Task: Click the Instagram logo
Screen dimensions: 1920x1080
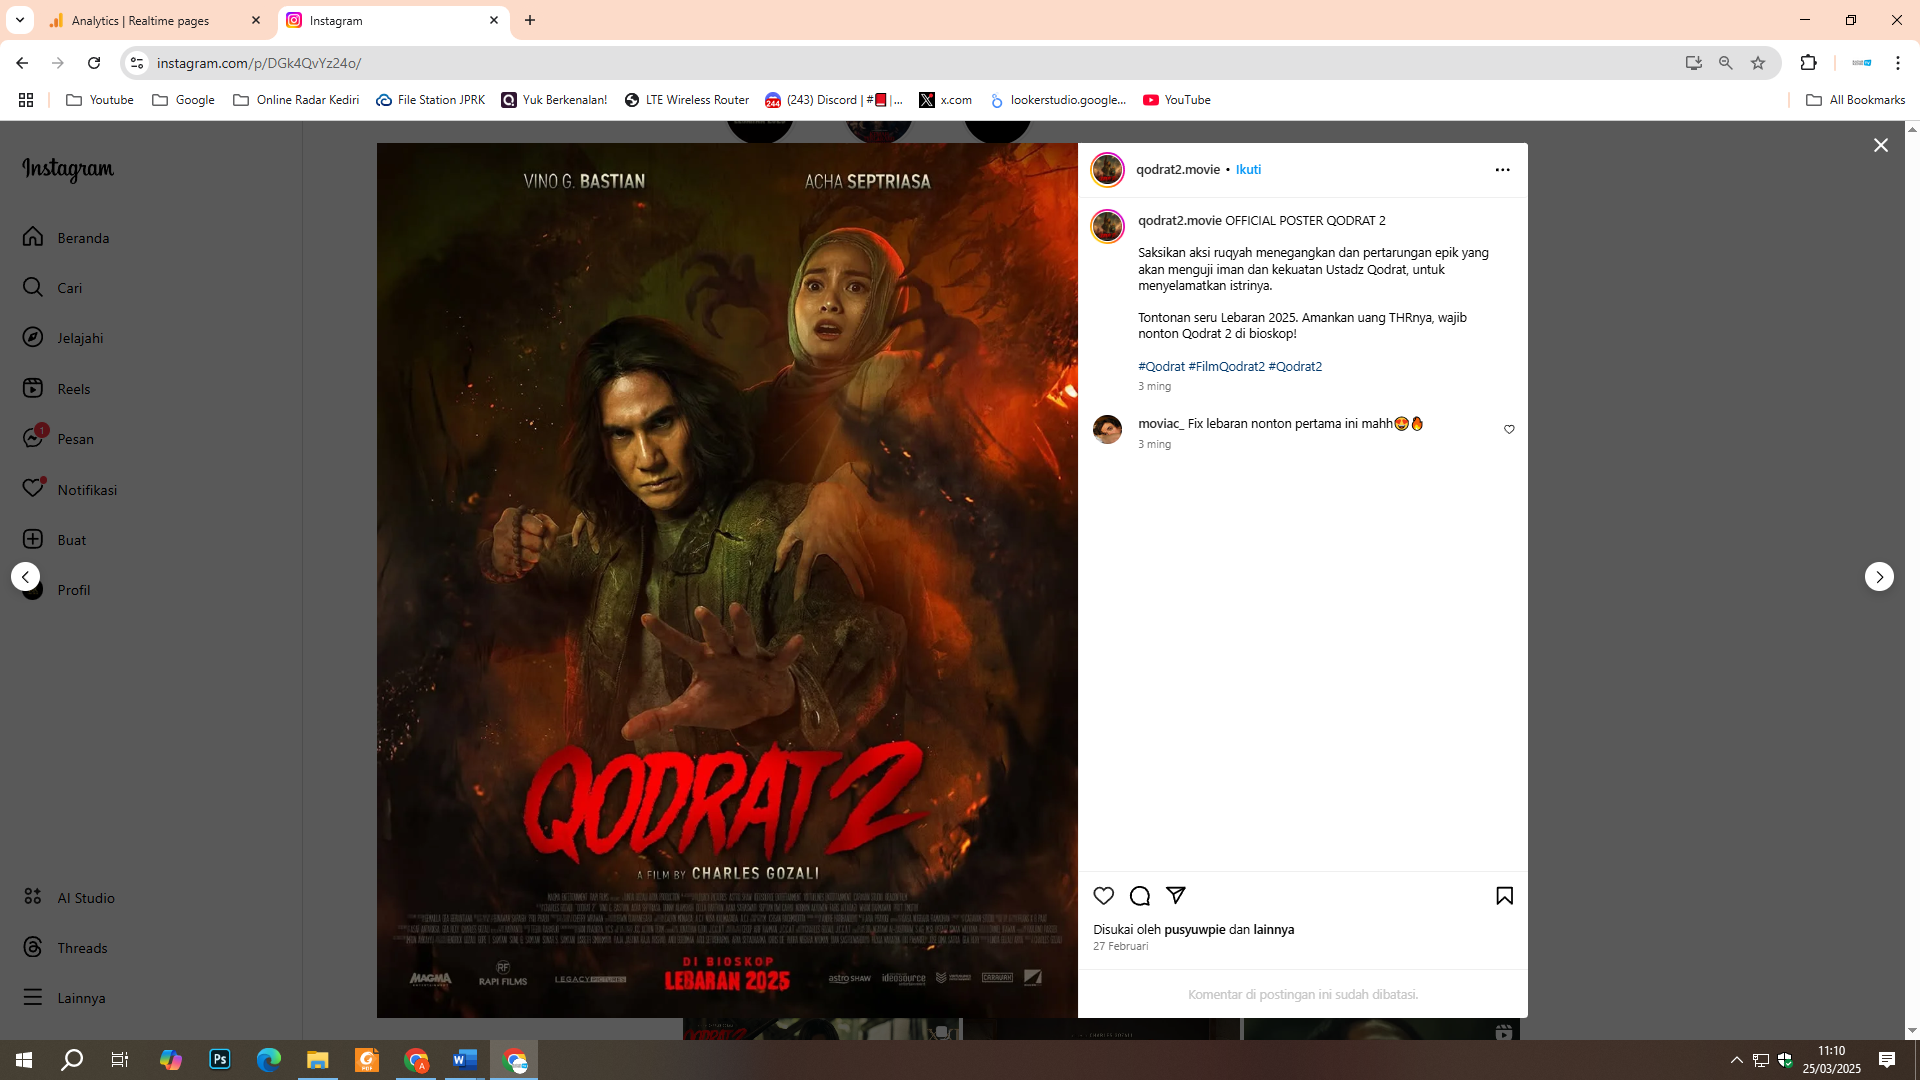Action: click(x=68, y=169)
